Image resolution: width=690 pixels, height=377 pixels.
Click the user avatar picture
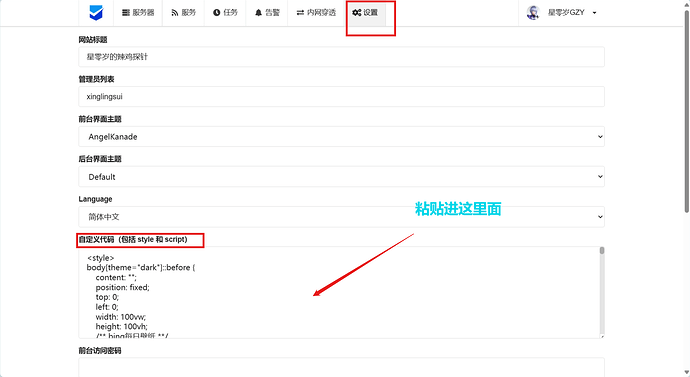tap(533, 13)
